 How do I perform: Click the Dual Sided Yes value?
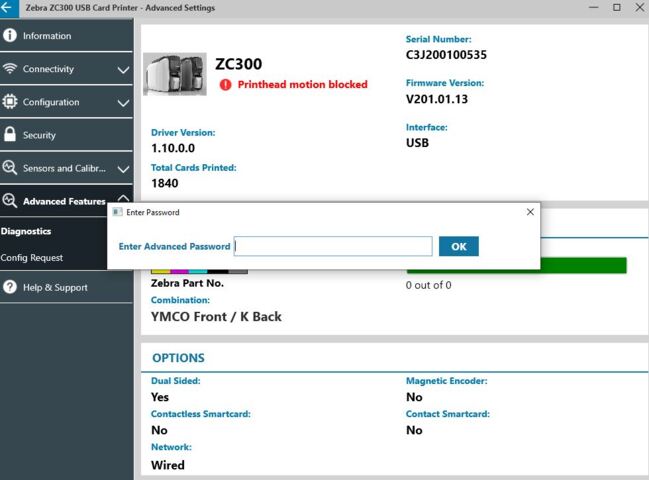pos(160,397)
